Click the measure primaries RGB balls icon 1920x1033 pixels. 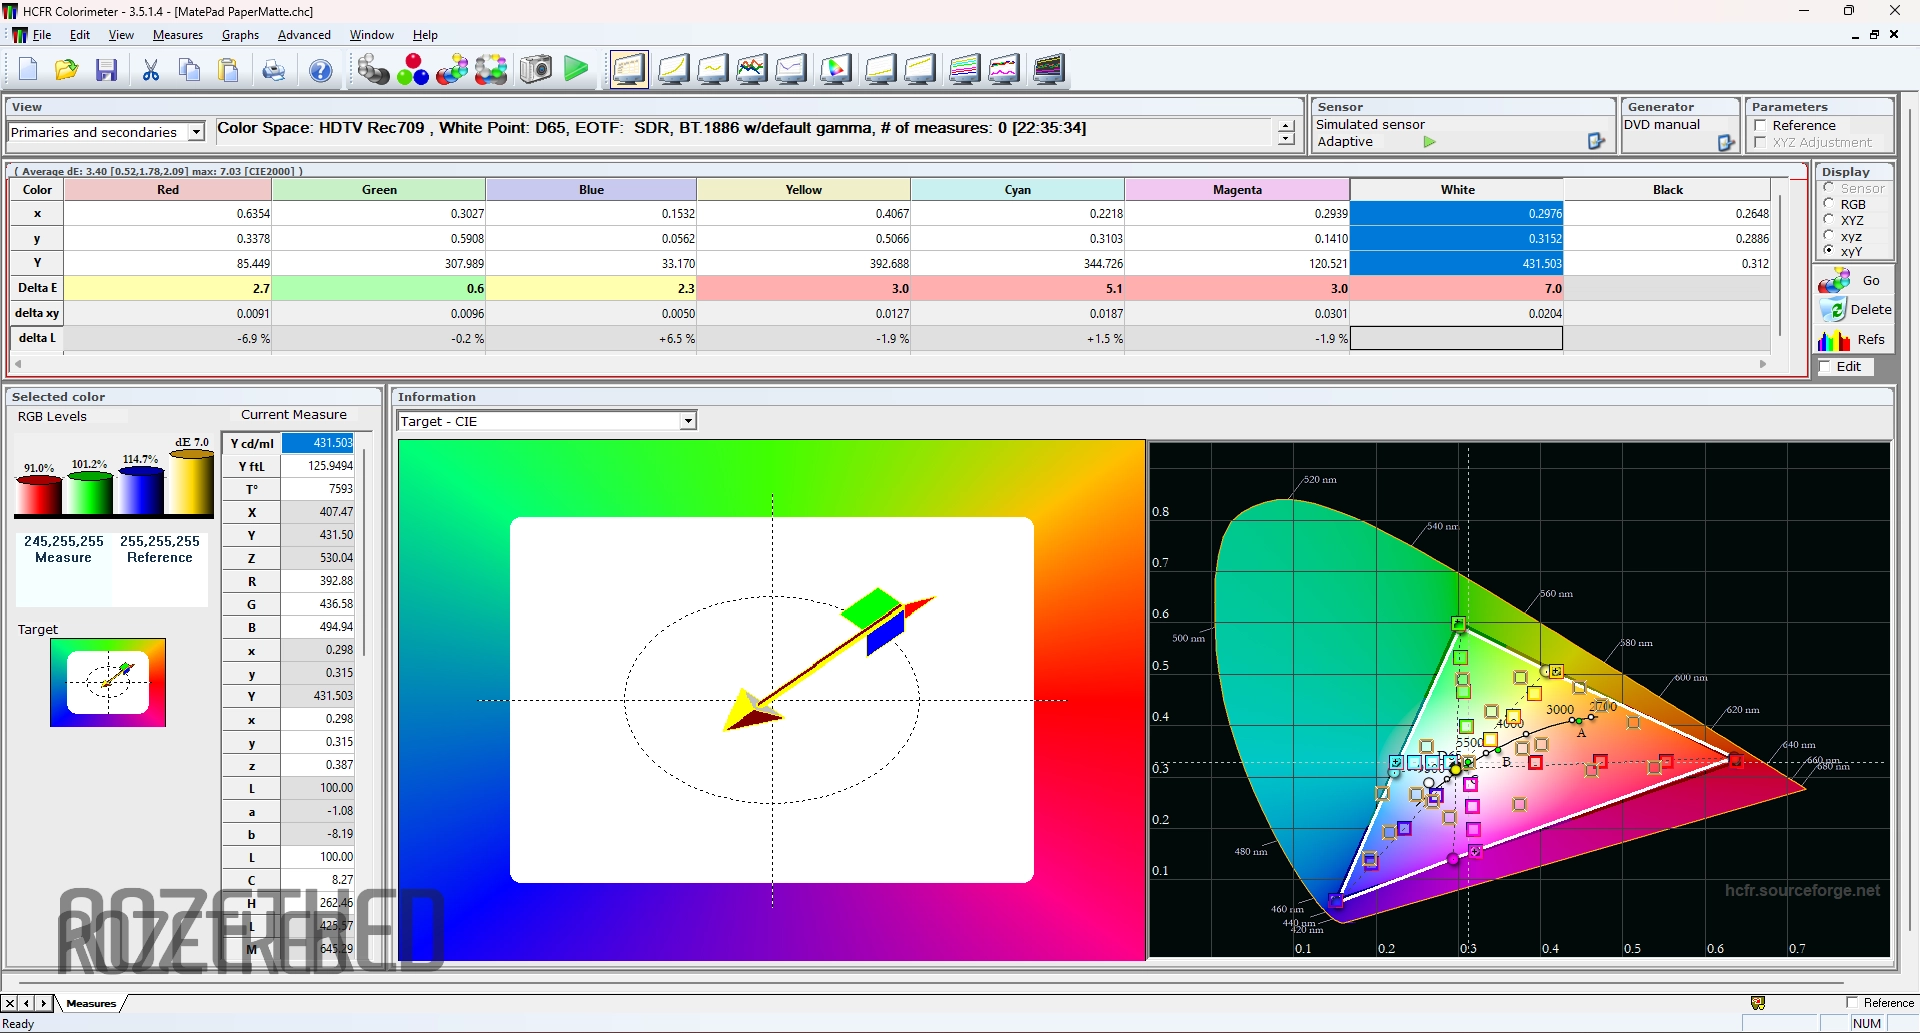point(412,70)
